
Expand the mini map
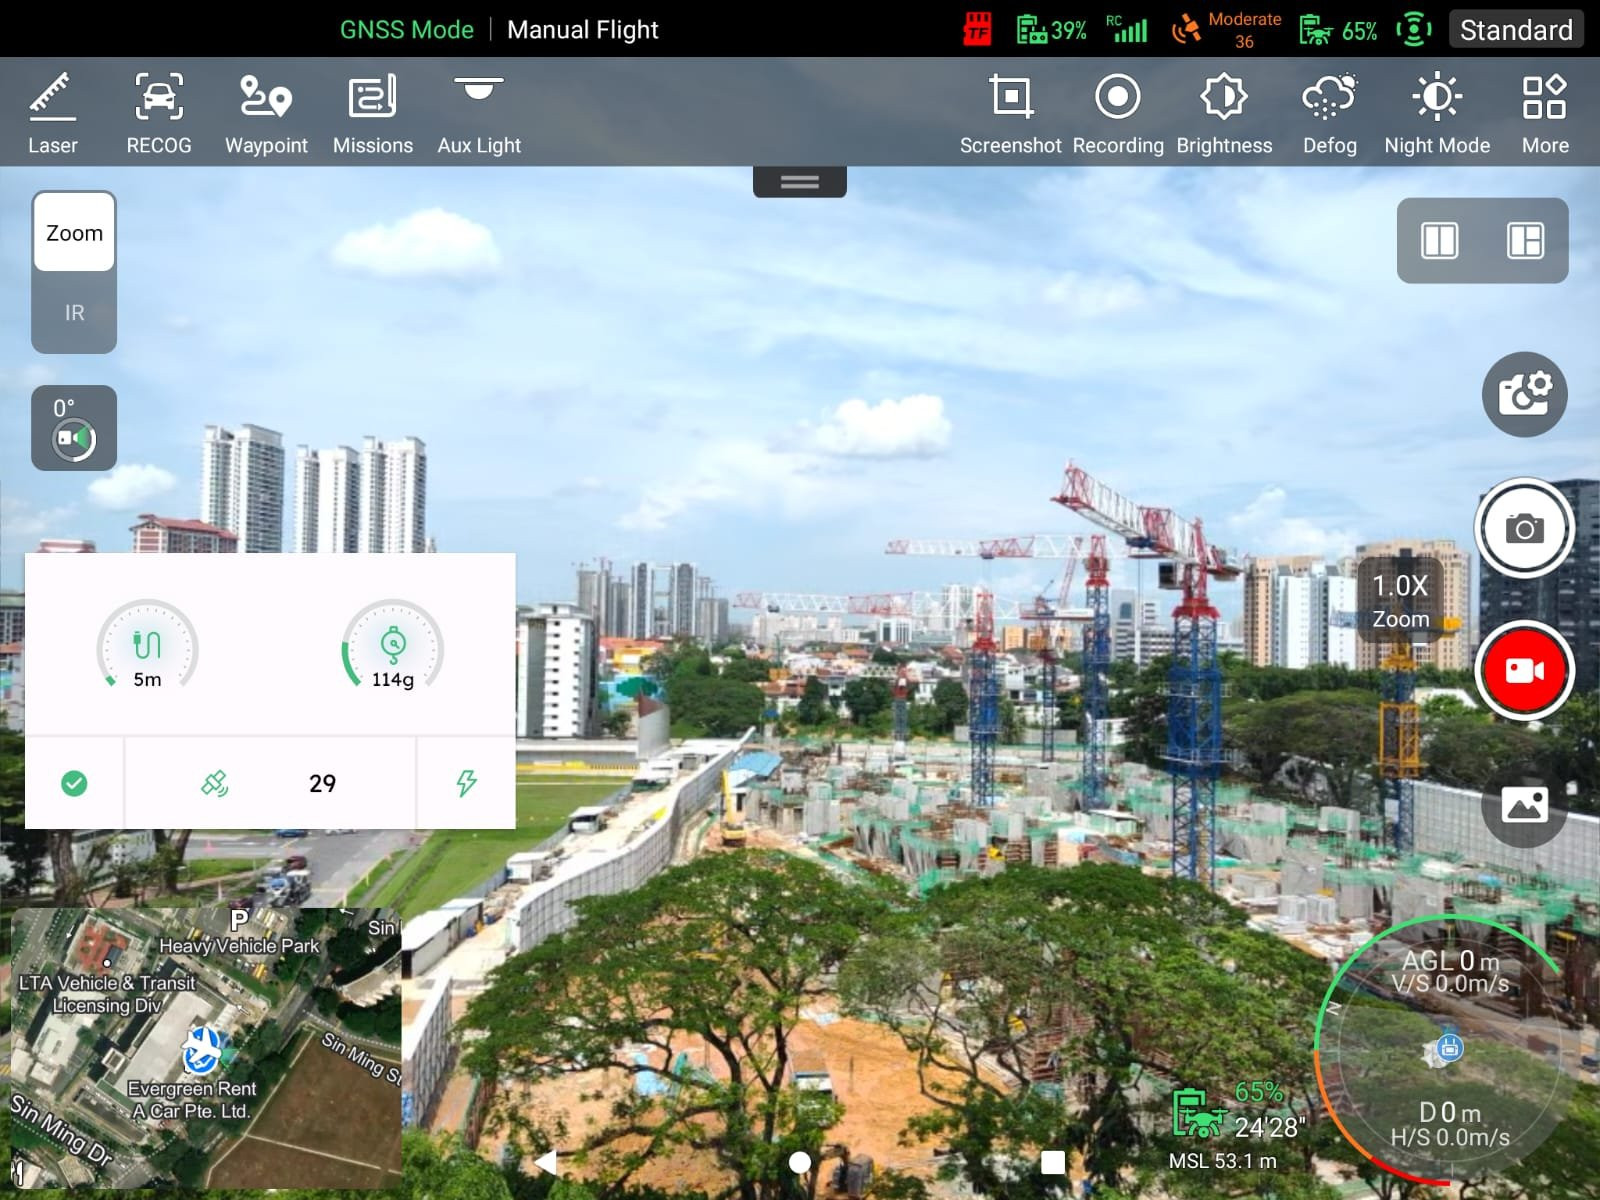tap(206, 1048)
